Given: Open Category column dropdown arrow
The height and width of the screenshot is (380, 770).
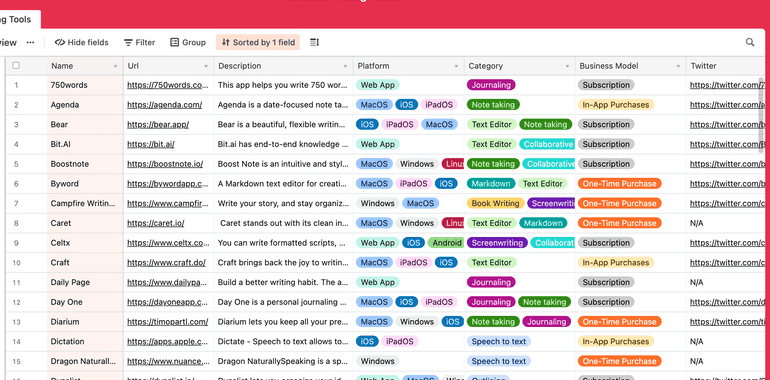Looking at the screenshot, I should click(x=568, y=66).
